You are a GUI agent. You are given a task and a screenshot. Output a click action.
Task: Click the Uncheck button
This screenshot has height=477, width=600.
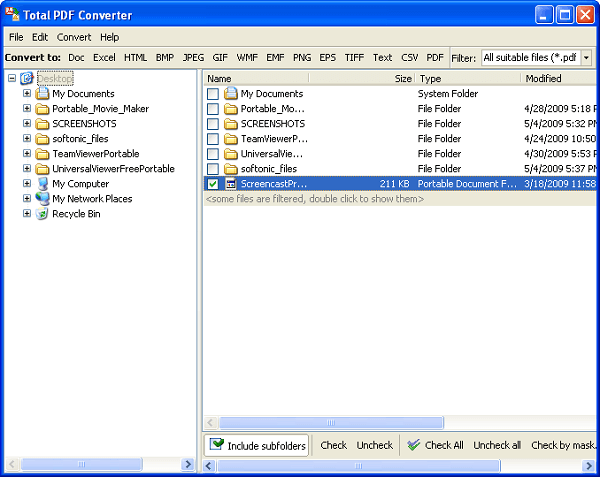click(x=375, y=445)
